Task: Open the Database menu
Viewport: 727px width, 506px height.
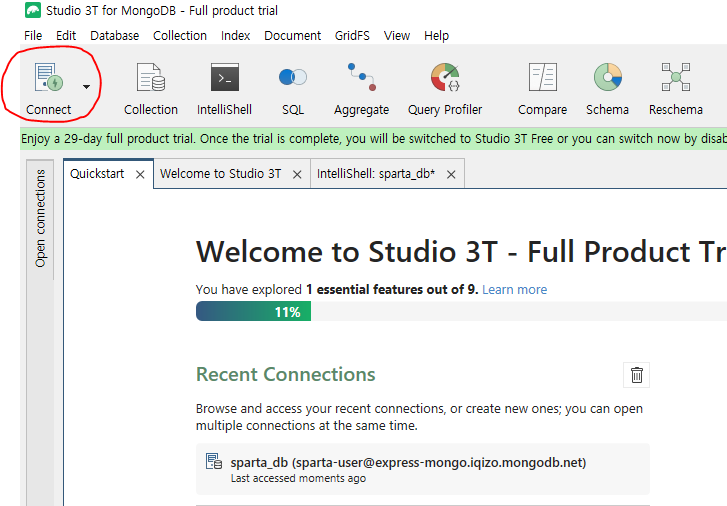Action: 115,36
